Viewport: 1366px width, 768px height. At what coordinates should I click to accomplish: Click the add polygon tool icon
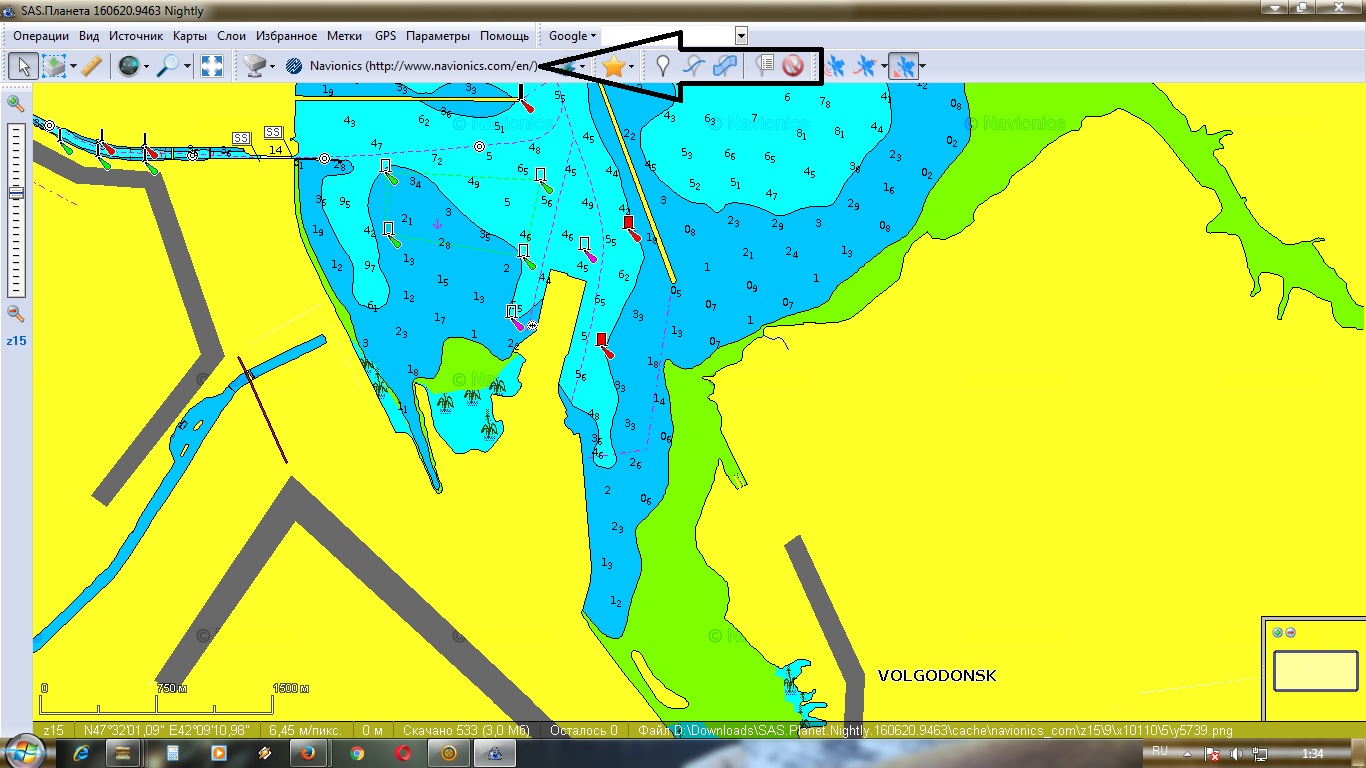click(x=726, y=66)
